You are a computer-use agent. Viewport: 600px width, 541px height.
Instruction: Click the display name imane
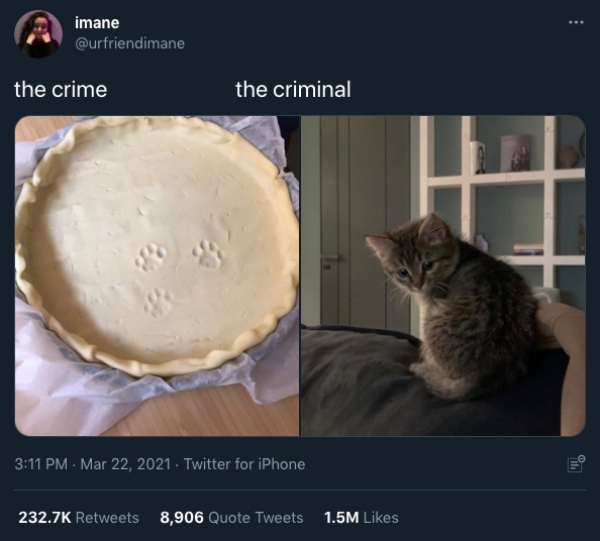tap(97, 23)
